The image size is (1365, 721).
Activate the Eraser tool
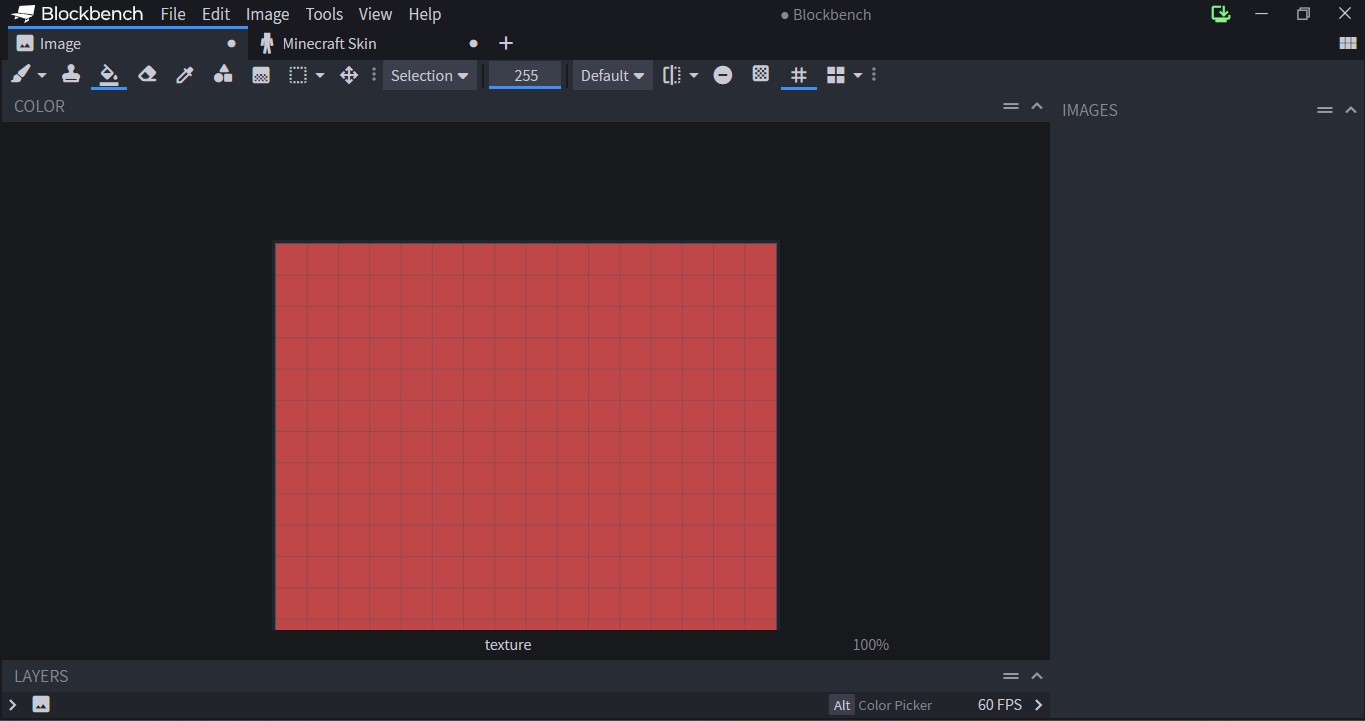click(146, 75)
